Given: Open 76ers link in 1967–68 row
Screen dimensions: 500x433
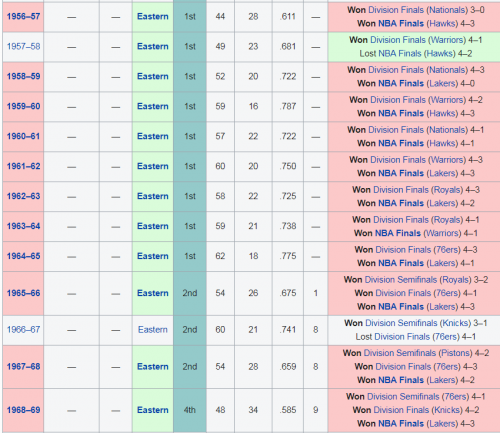Looking at the screenshot, I should click(x=448, y=367).
